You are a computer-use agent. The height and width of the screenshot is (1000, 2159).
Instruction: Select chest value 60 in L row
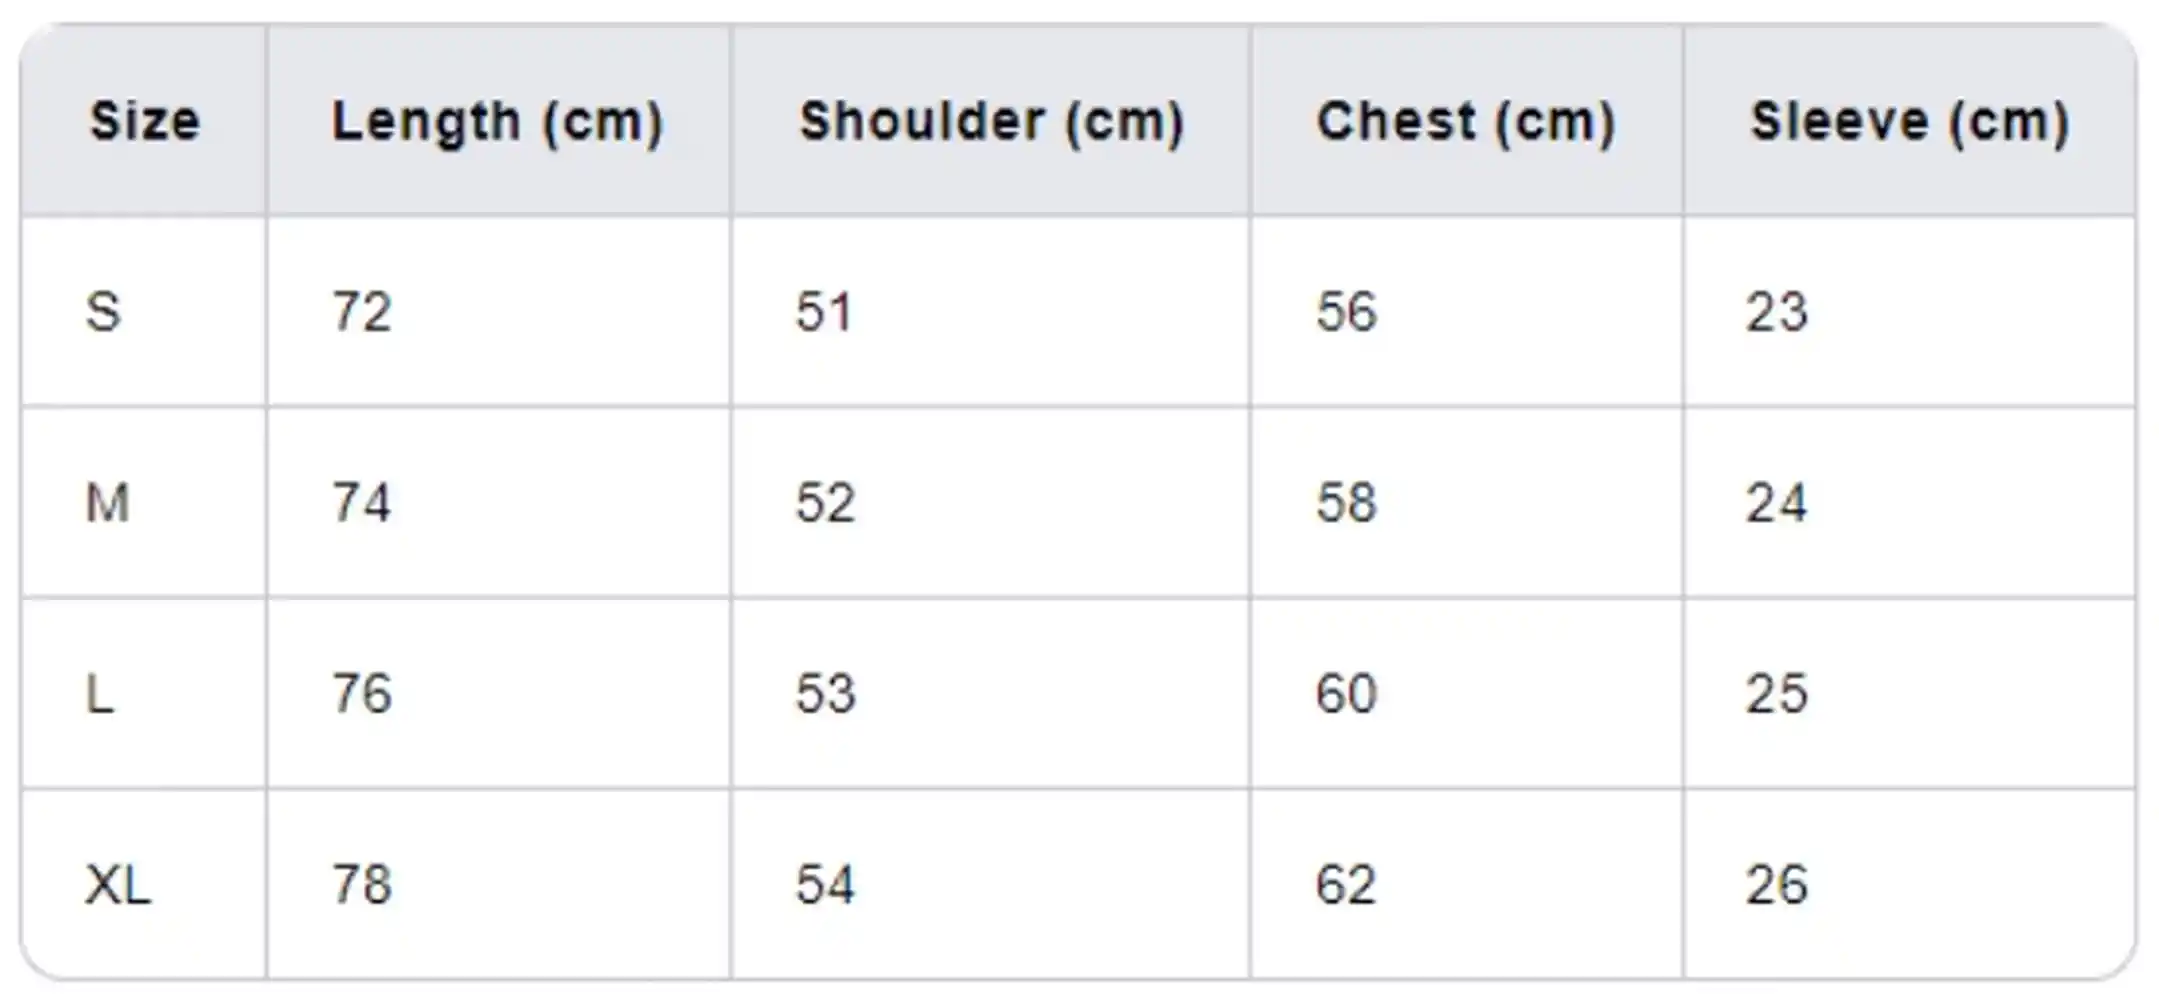(1346, 694)
